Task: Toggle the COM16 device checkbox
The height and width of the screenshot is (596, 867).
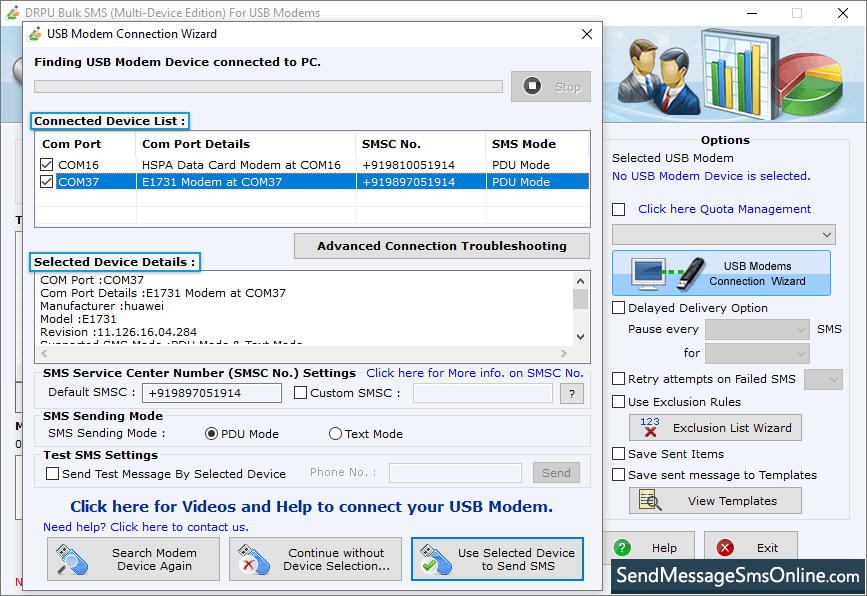Action: click(47, 165)
